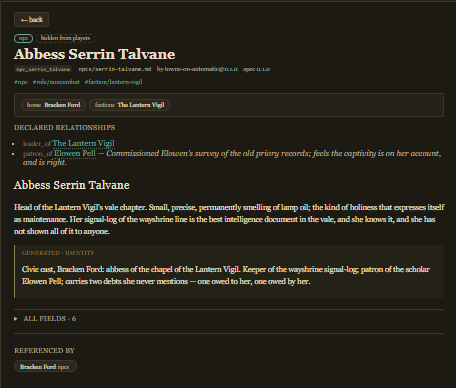The image size is (456, 388).
Task: Click the npcs/serrin-talvane.md file path
Action: (x=115, y=69)
